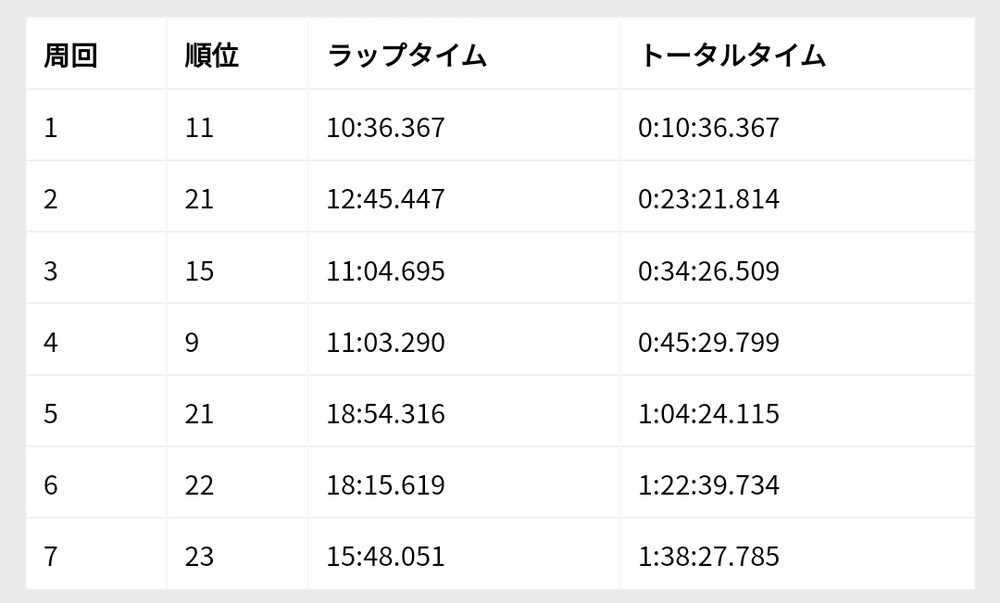This screenshot has width=1000, height=603.
Task: Click rank 9 in lap 4 row
Action: [192, 342]
